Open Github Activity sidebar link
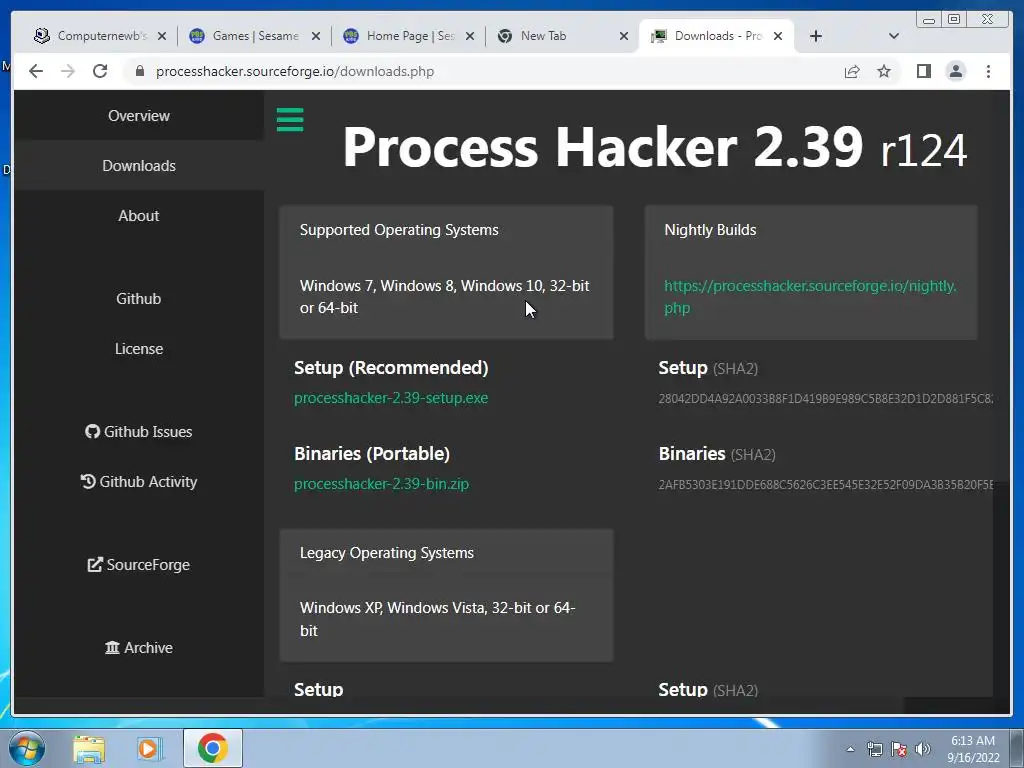Screen dimensions: 1024x768 click(x=139, y=481)
